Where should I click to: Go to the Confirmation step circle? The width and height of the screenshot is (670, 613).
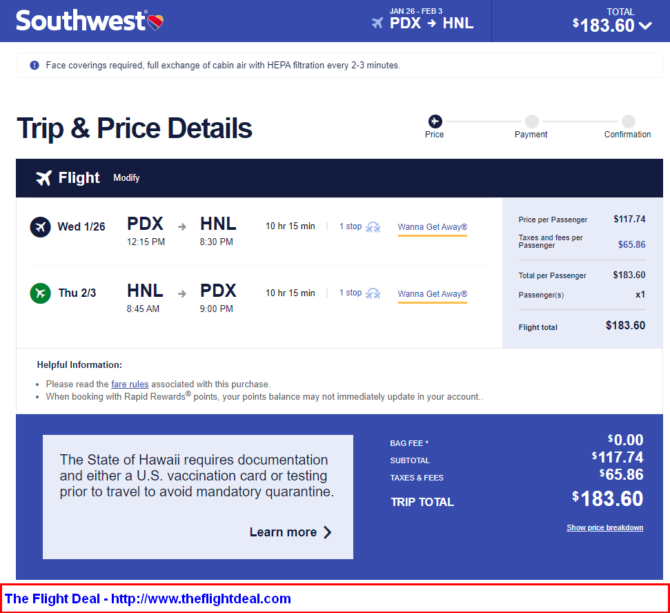click(x=628, y=121)
